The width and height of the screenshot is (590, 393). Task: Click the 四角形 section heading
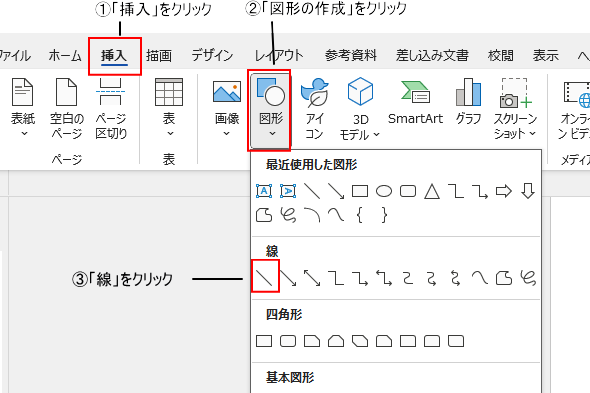point(284,314)
